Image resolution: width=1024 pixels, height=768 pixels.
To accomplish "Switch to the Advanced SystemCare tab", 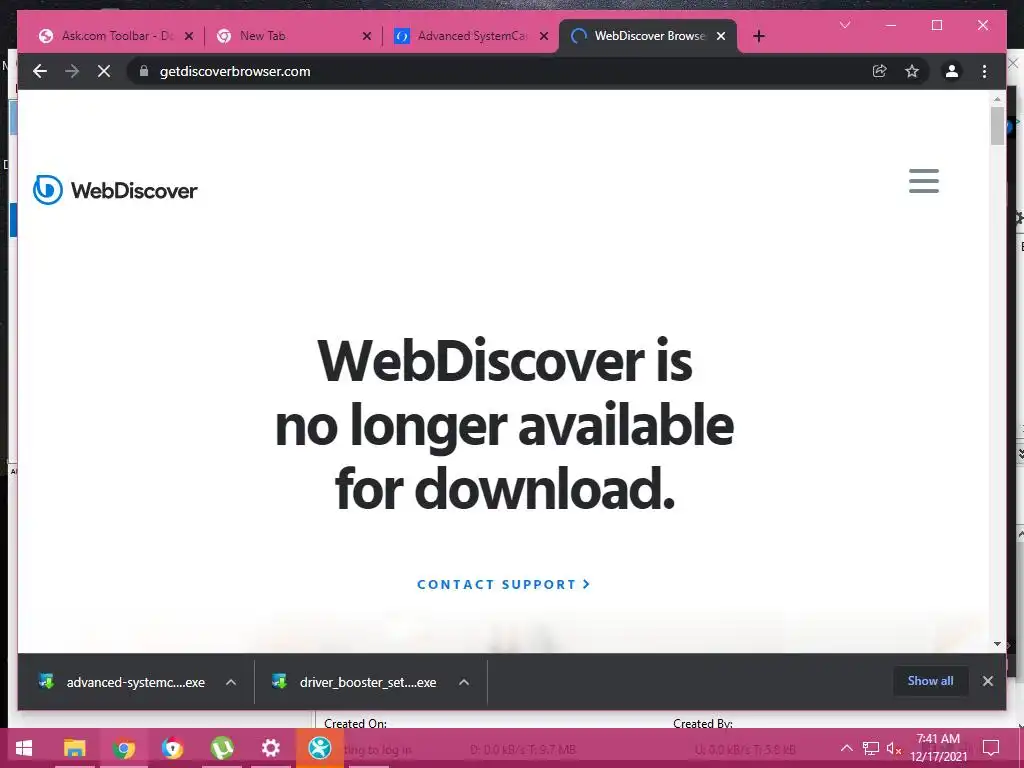I will 471,36.
